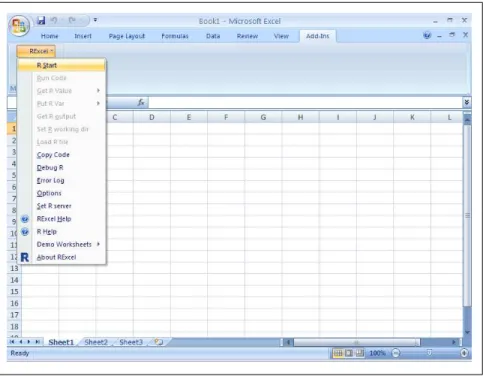Select Debug R menu item
Image resolution: width=483 pixels, height=376 pixels.
(62, 168)
